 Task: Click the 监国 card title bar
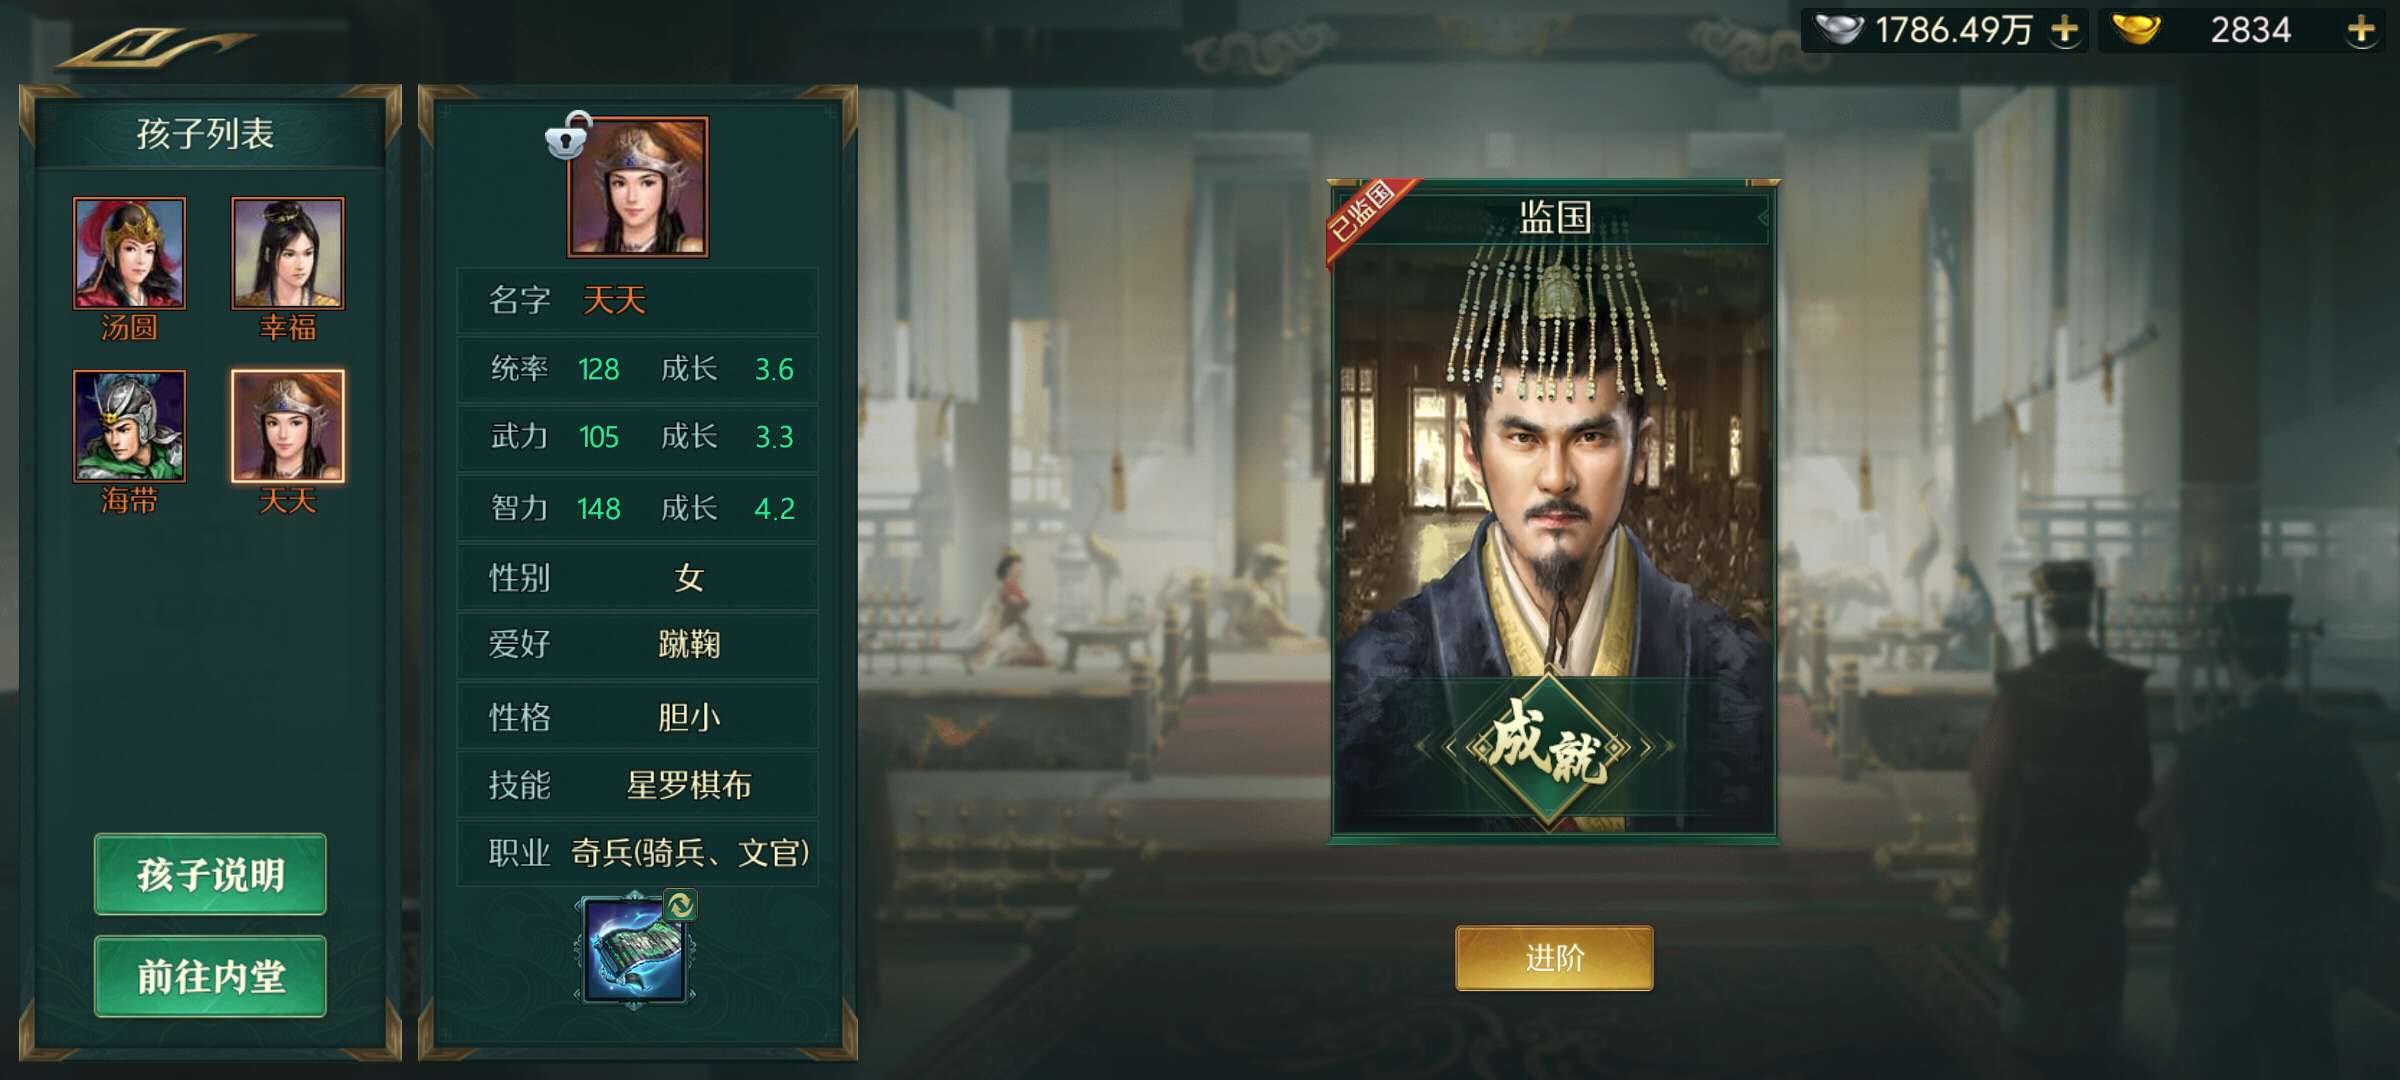point(1555,217)
